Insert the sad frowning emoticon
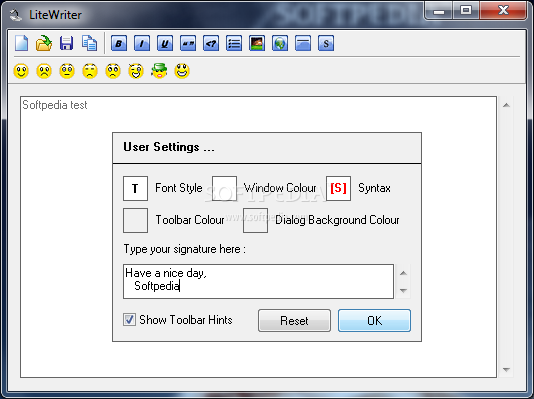 (44, 71)
